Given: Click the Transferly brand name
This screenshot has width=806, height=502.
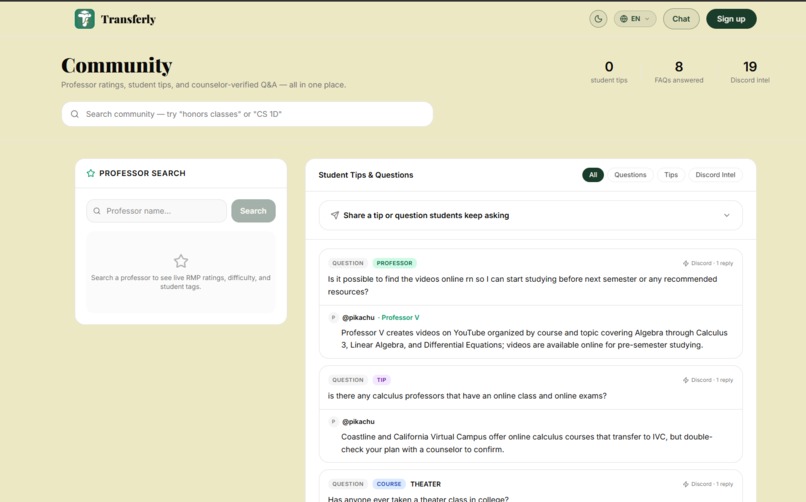Looking at the screenshot, I should click(x=128, y=20).
